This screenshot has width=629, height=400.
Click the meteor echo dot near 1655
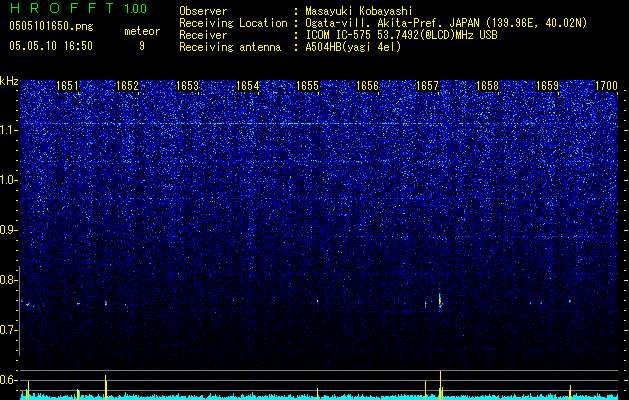click(x=317, y=301)
